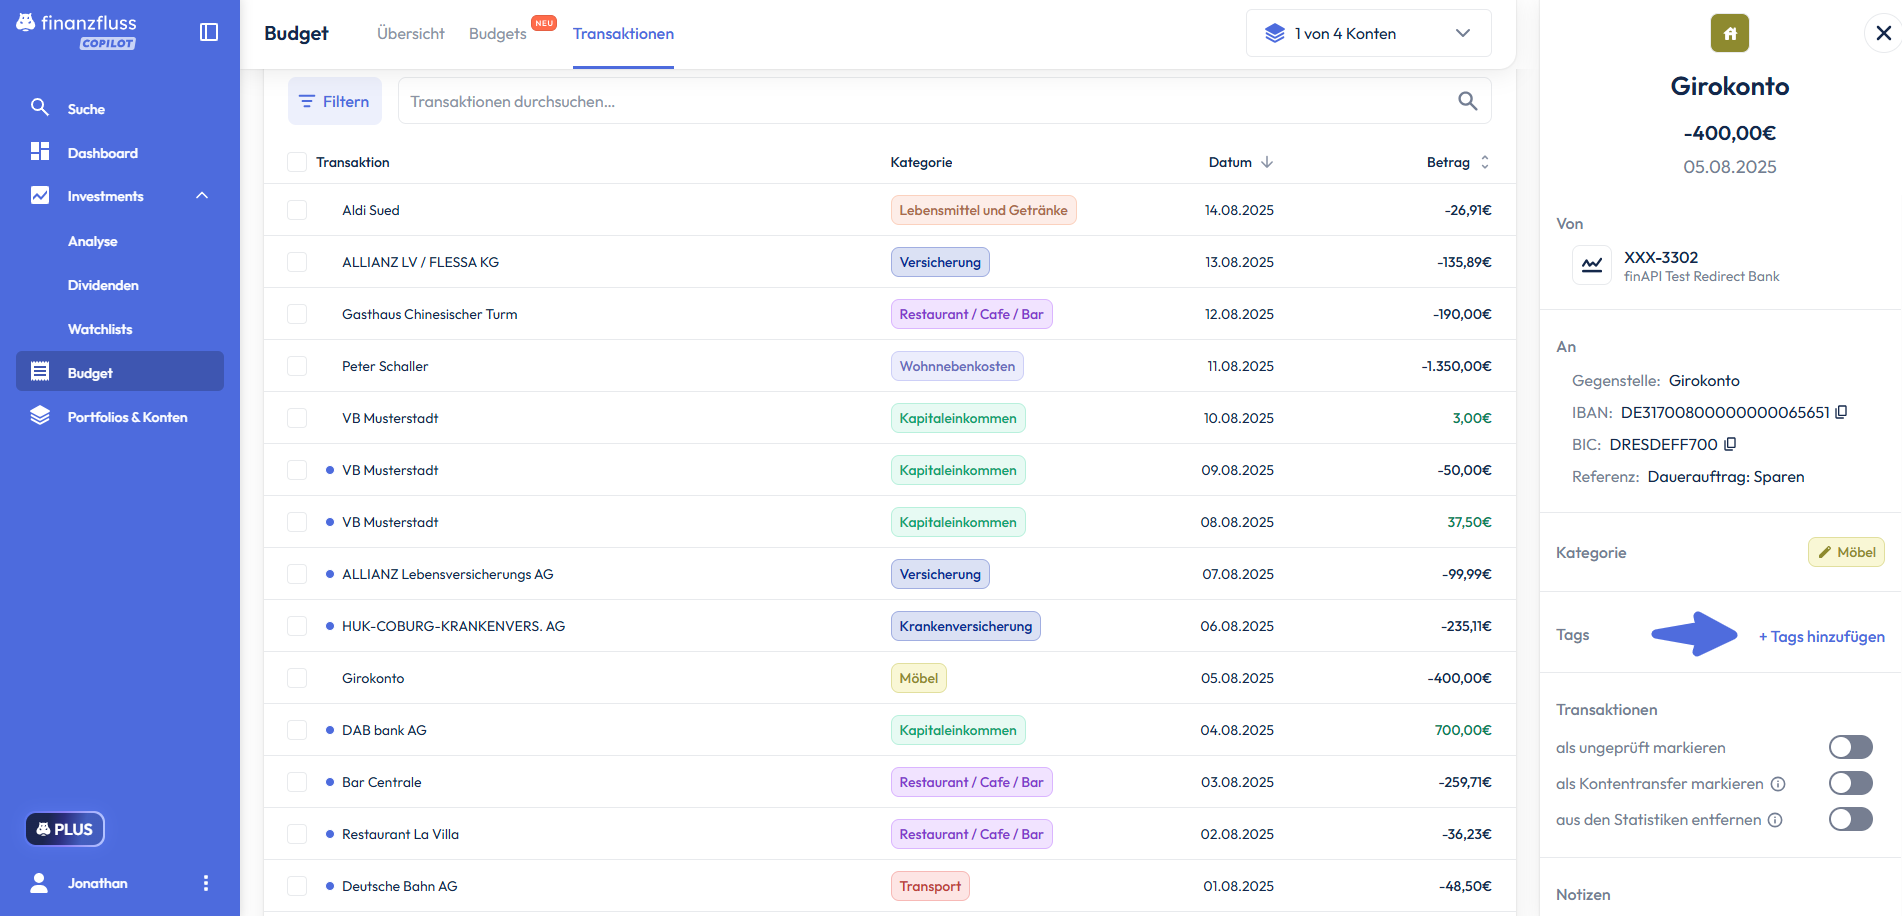Open the '1 von 4 Konten' dropdown
1902x916 pixels.
1368,33
